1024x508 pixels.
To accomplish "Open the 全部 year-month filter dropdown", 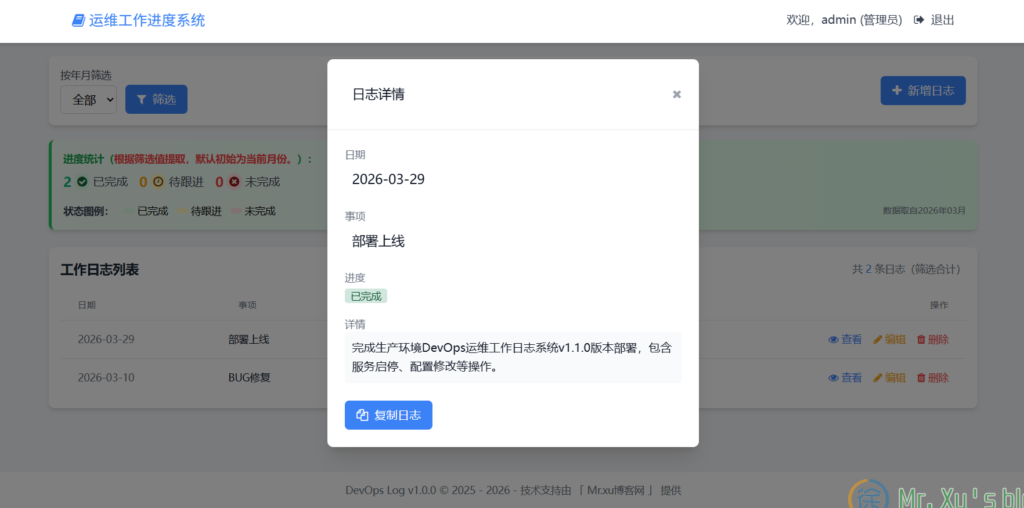I will tap(89, 99).
